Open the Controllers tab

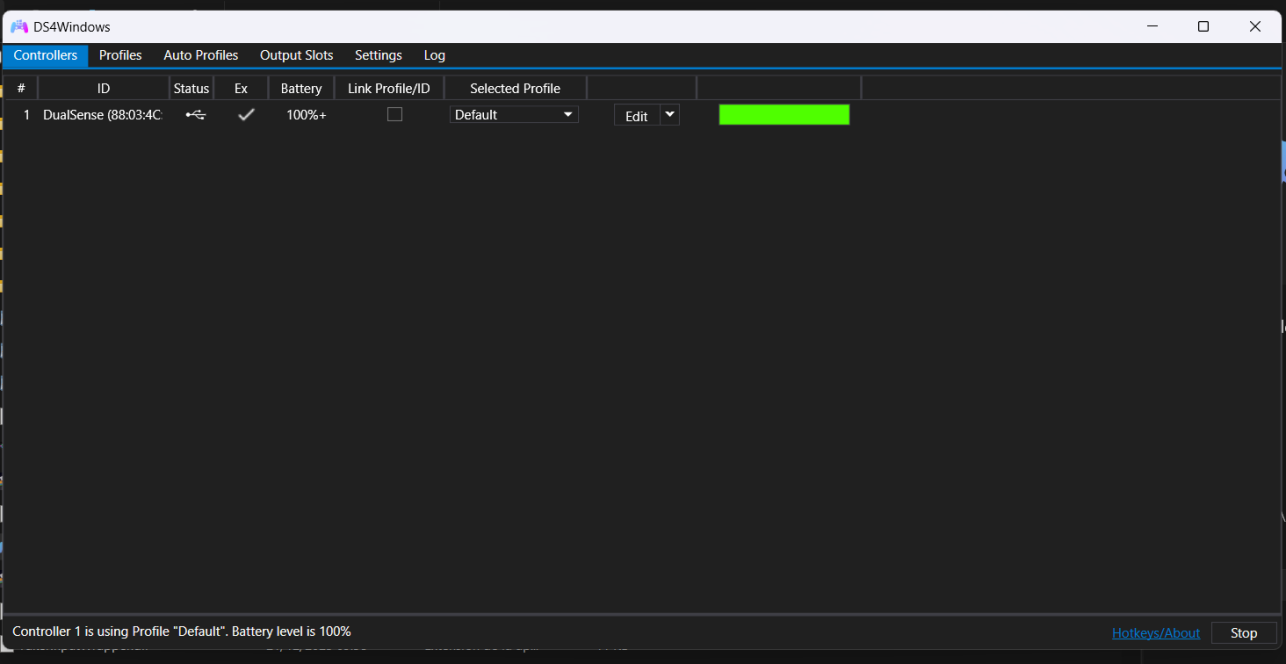[x=45, y=55]
